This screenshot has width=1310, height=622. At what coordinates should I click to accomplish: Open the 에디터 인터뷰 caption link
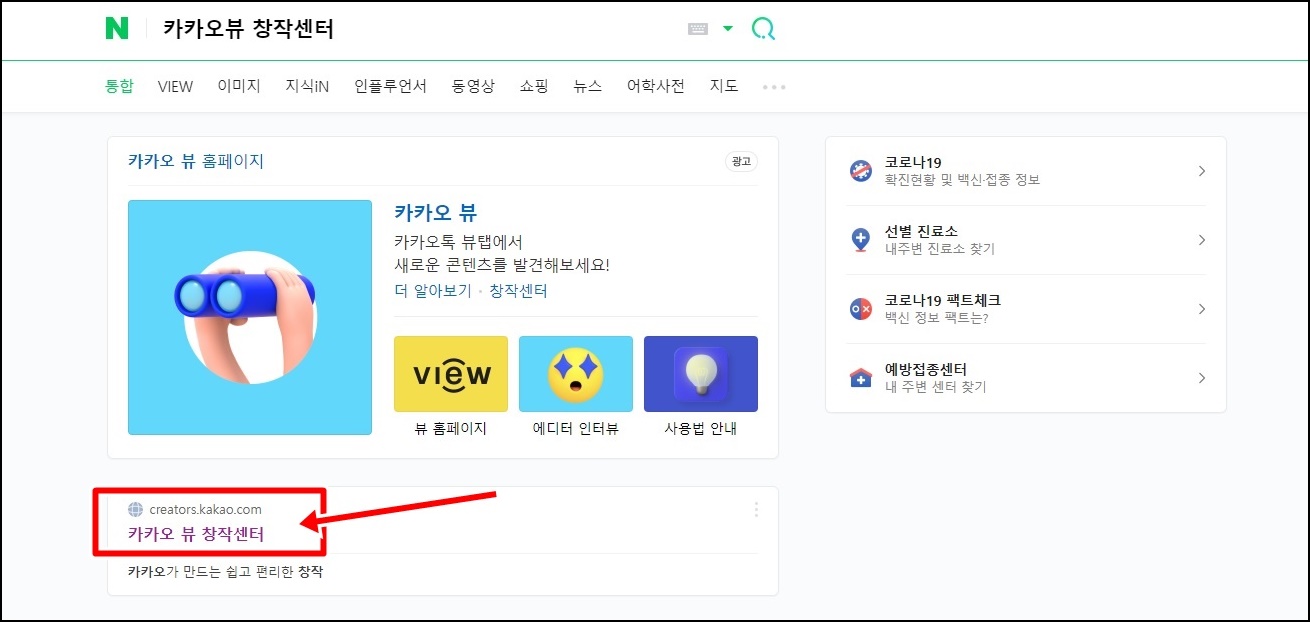pos(576,428)
